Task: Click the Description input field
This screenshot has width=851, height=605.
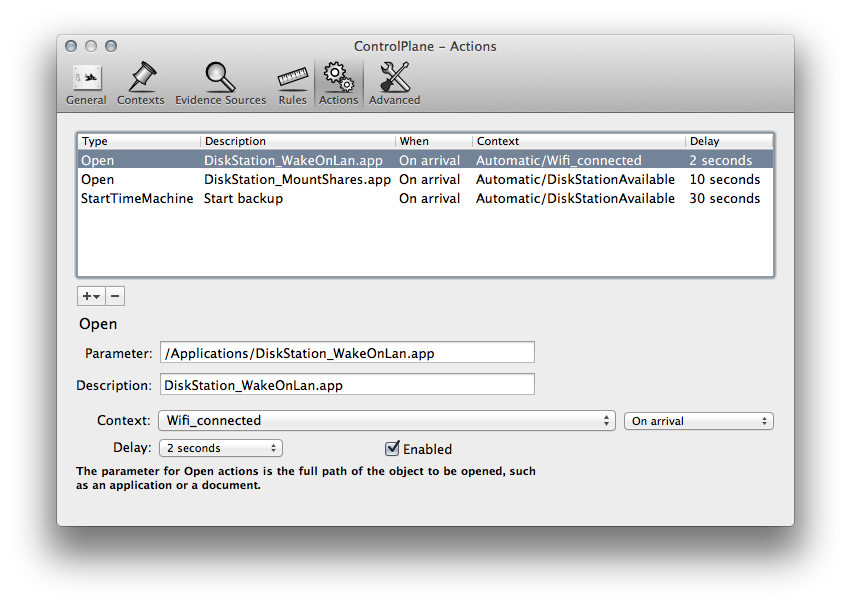Action: pyautogui.click(x=347, y=385)
